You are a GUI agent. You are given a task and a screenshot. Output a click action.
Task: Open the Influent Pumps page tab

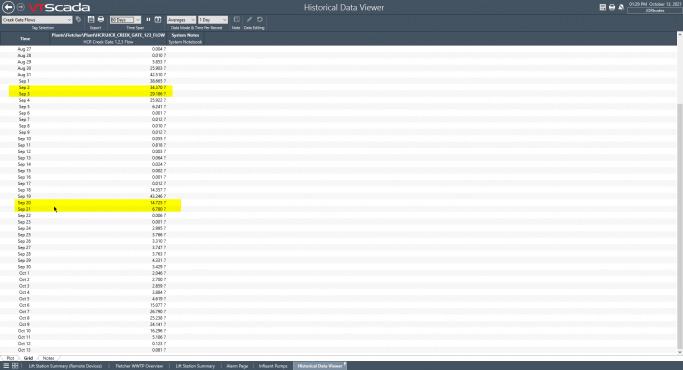coord(273,366)
